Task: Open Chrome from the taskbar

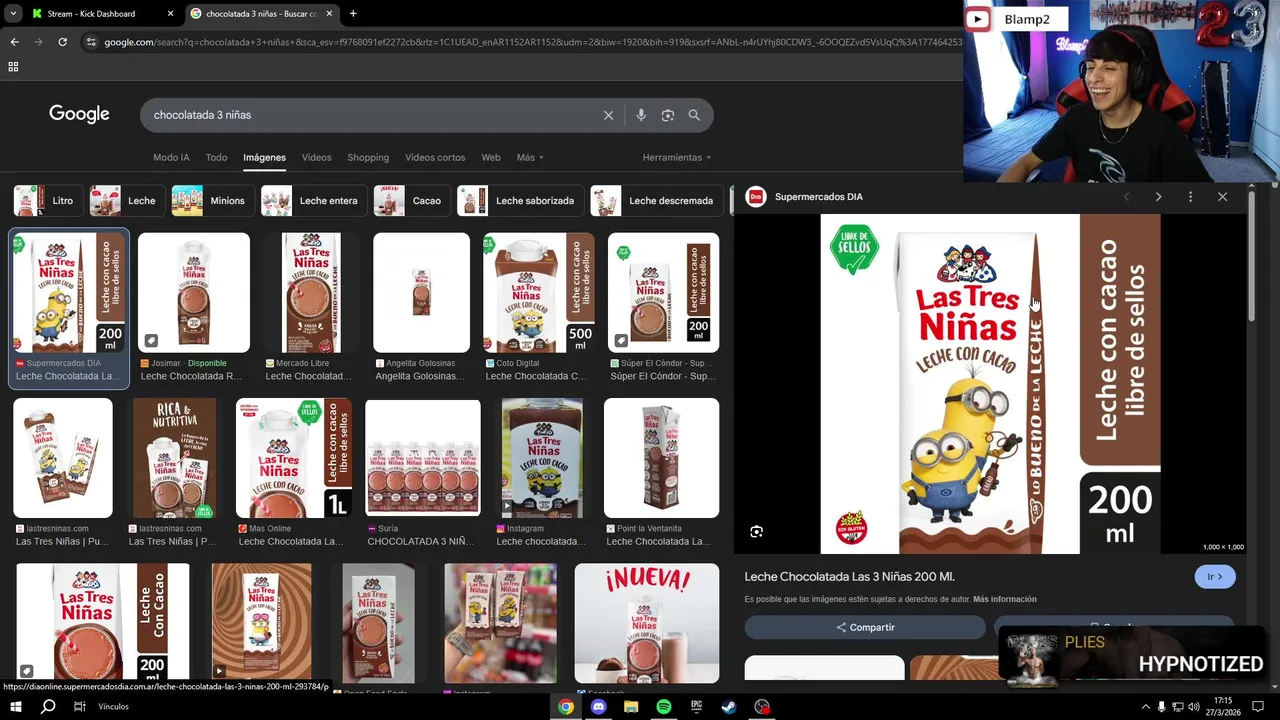Action: tap(566, 707)
